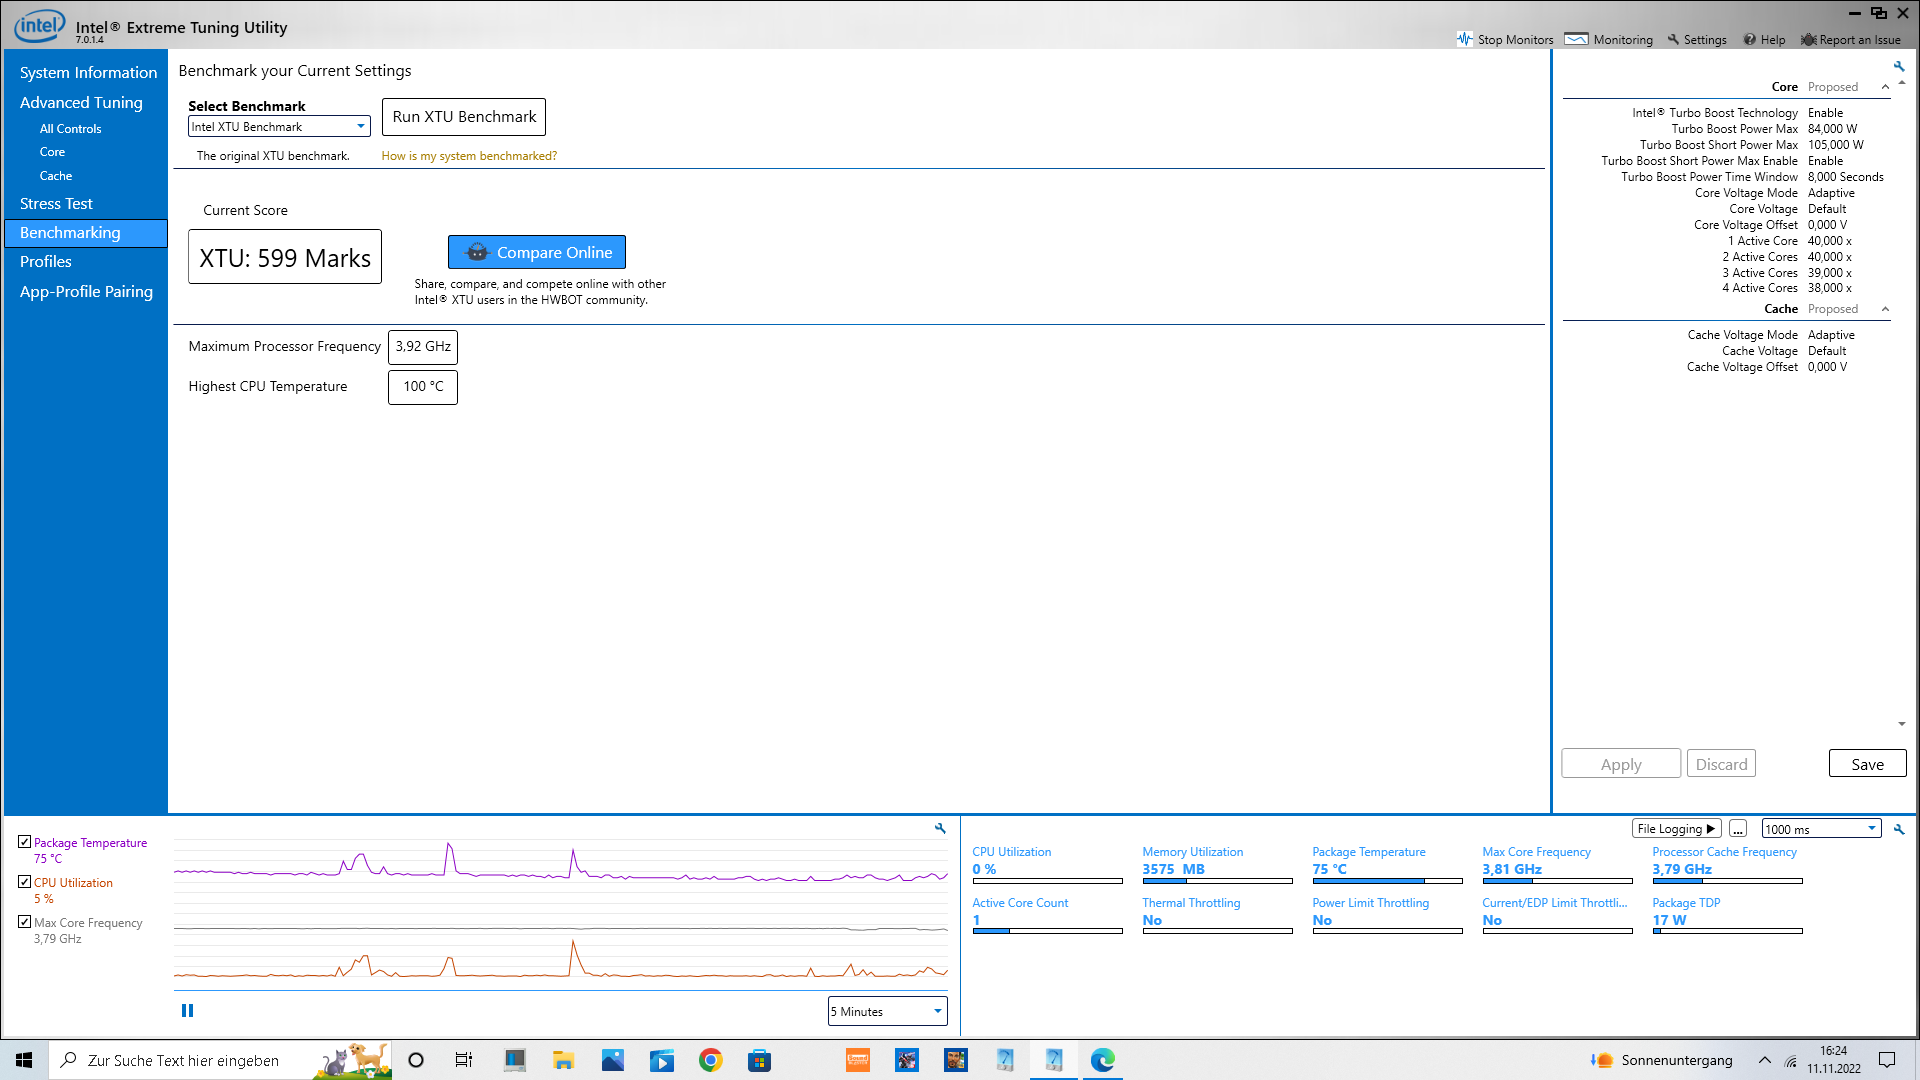Viewport: 1920px width, 1080px height.
Task: Toggle CPU Utilization graph checkbox
Action: click(x=24, y=882)
